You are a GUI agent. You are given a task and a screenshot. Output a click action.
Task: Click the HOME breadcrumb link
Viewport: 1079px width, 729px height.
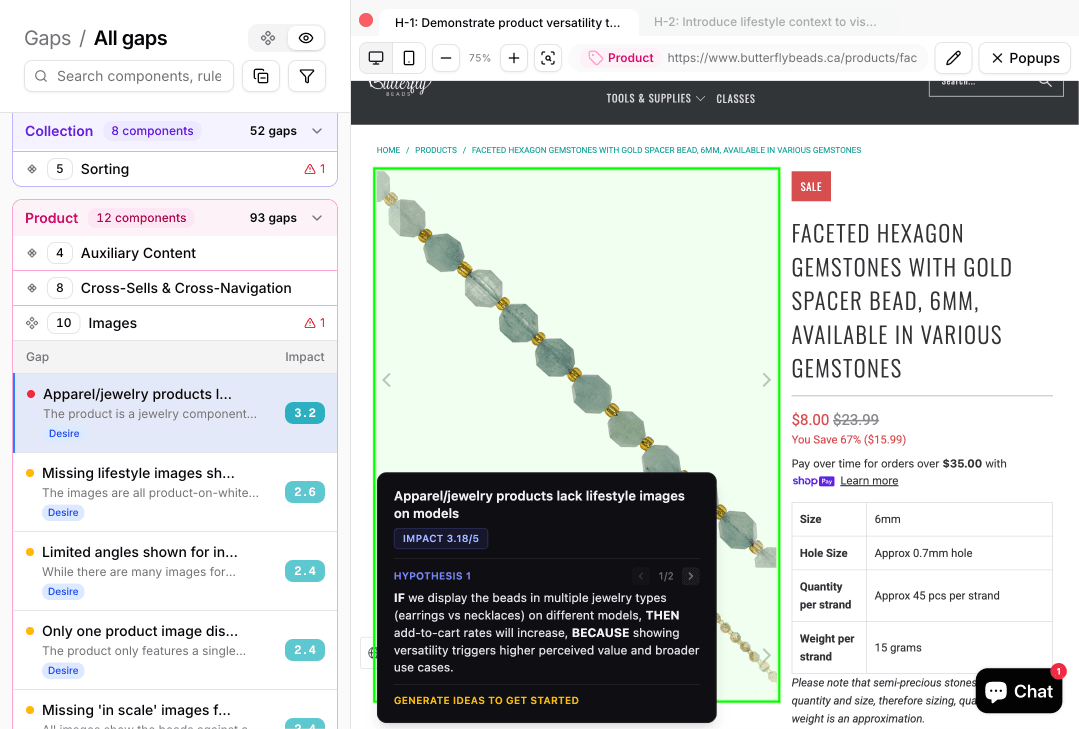pos(388,150)
